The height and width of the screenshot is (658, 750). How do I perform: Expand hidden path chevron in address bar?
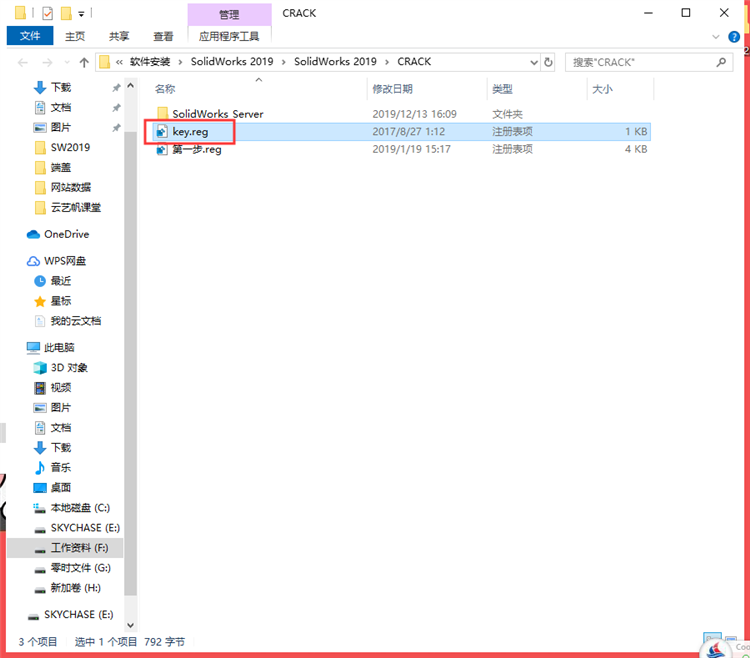coord(119,62)
